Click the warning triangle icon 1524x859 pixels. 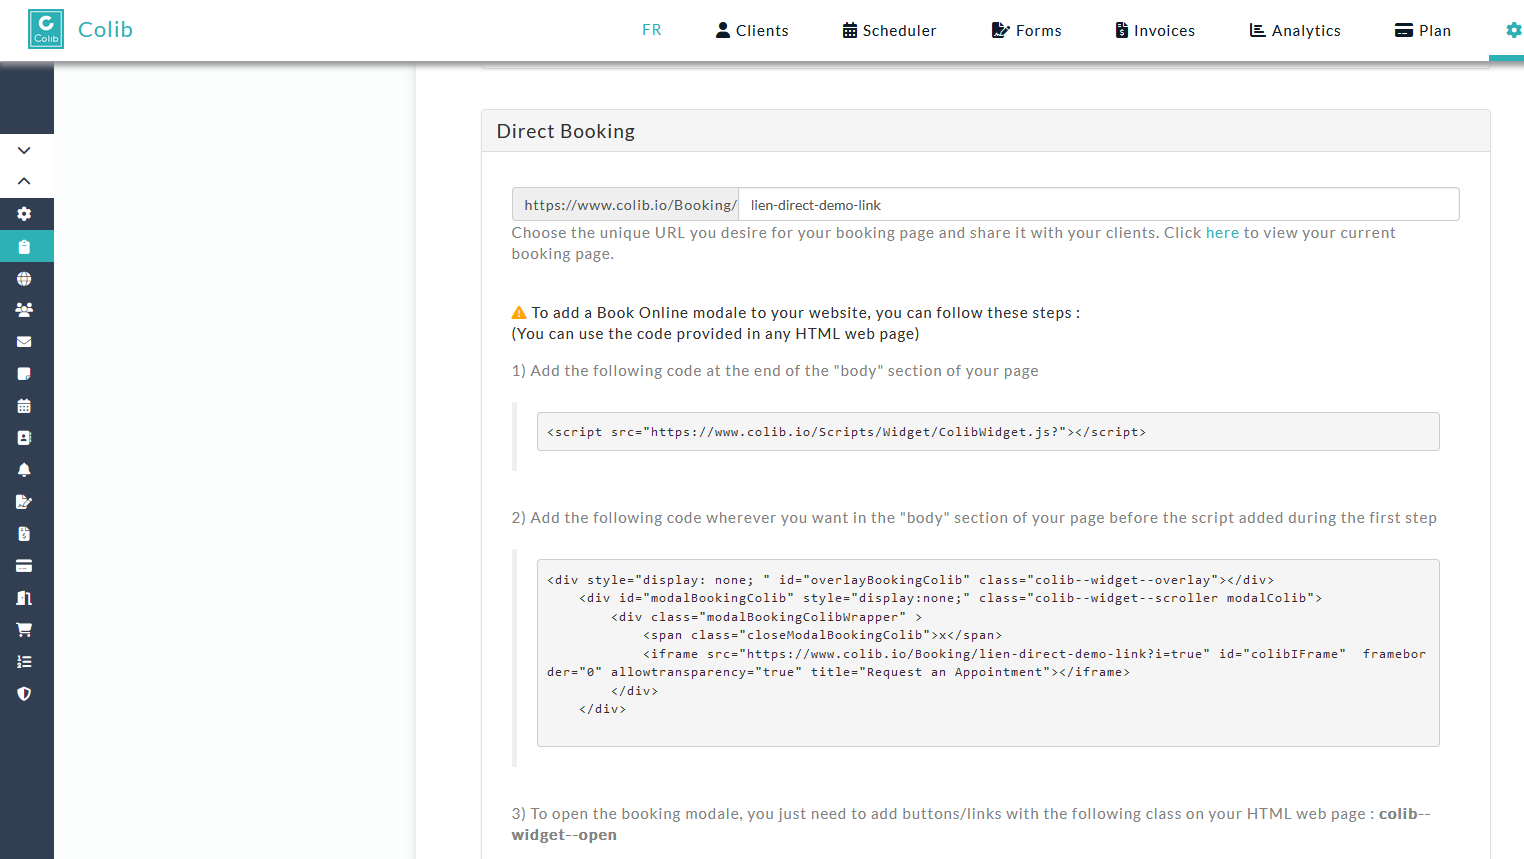[x=519, y=313]
